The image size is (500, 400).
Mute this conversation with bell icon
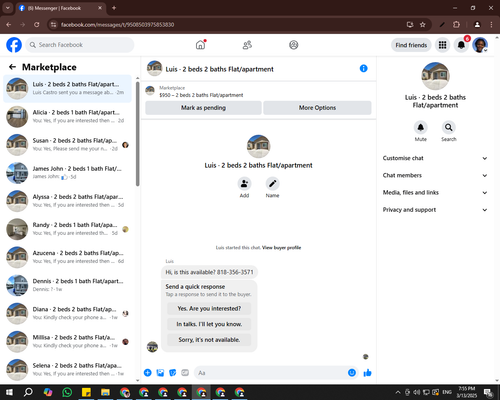[421, 127]
